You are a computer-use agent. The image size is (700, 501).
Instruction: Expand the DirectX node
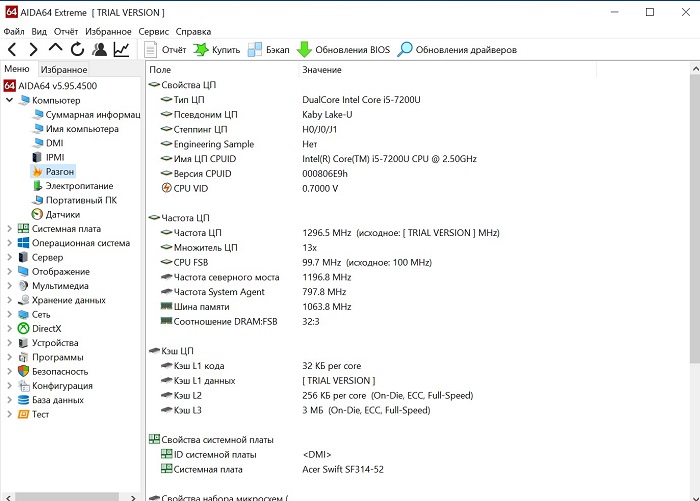point(9,329)
